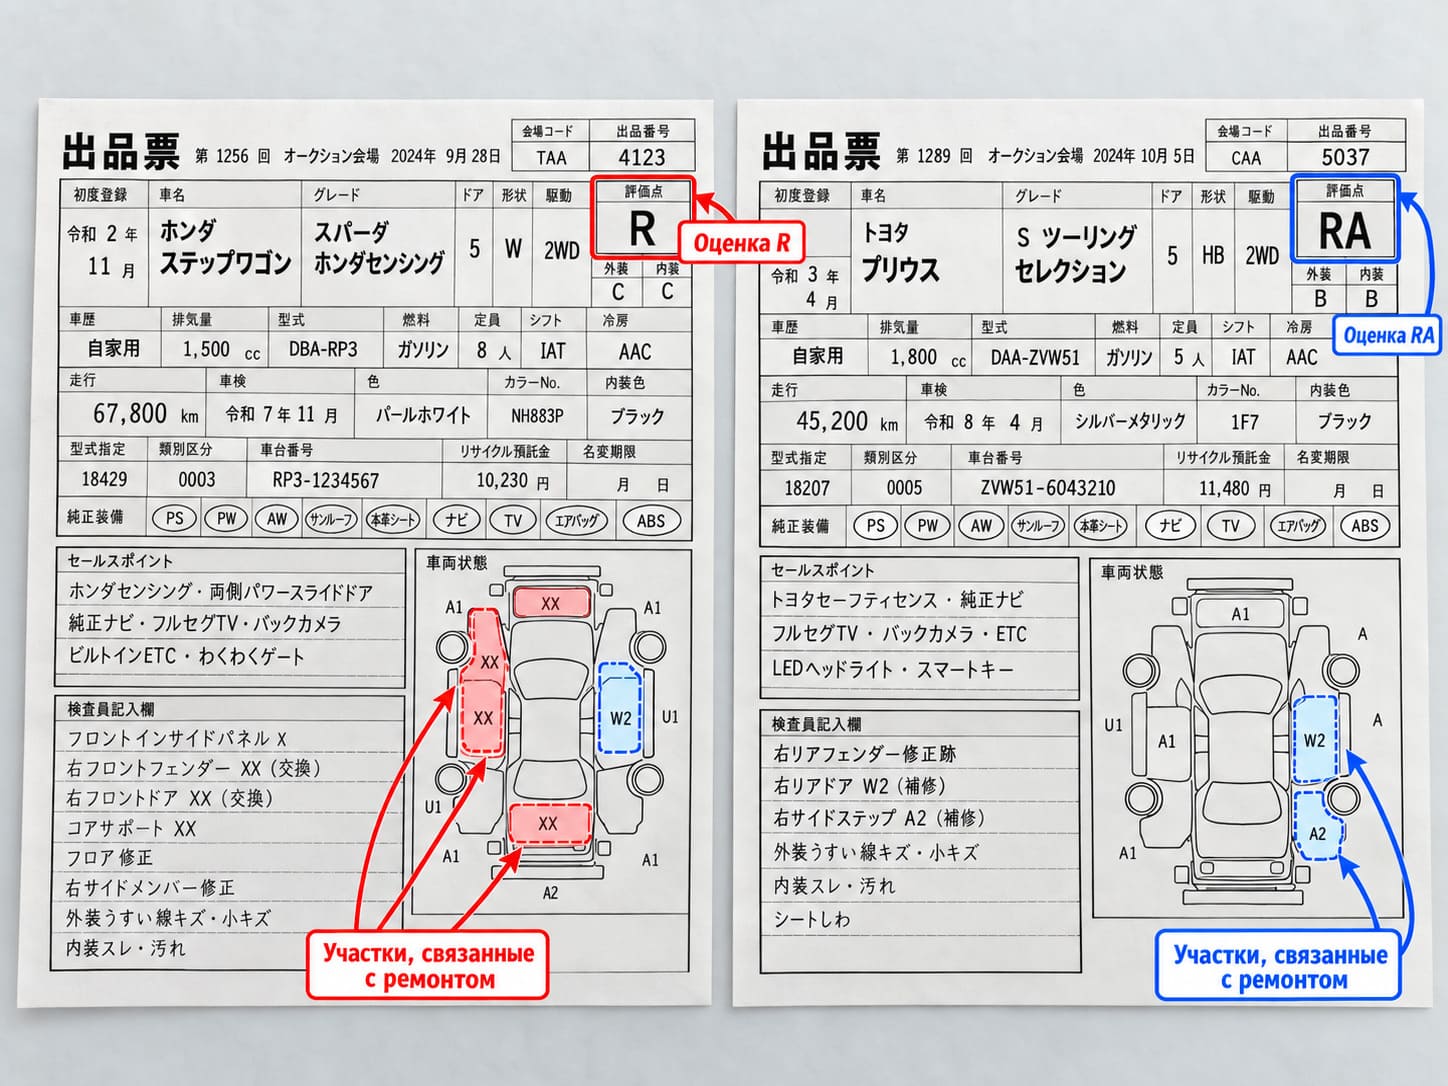Click the line フルセグTV・バックカメラ・ETC
The image size is (1448, 1086).
[899, 635]
